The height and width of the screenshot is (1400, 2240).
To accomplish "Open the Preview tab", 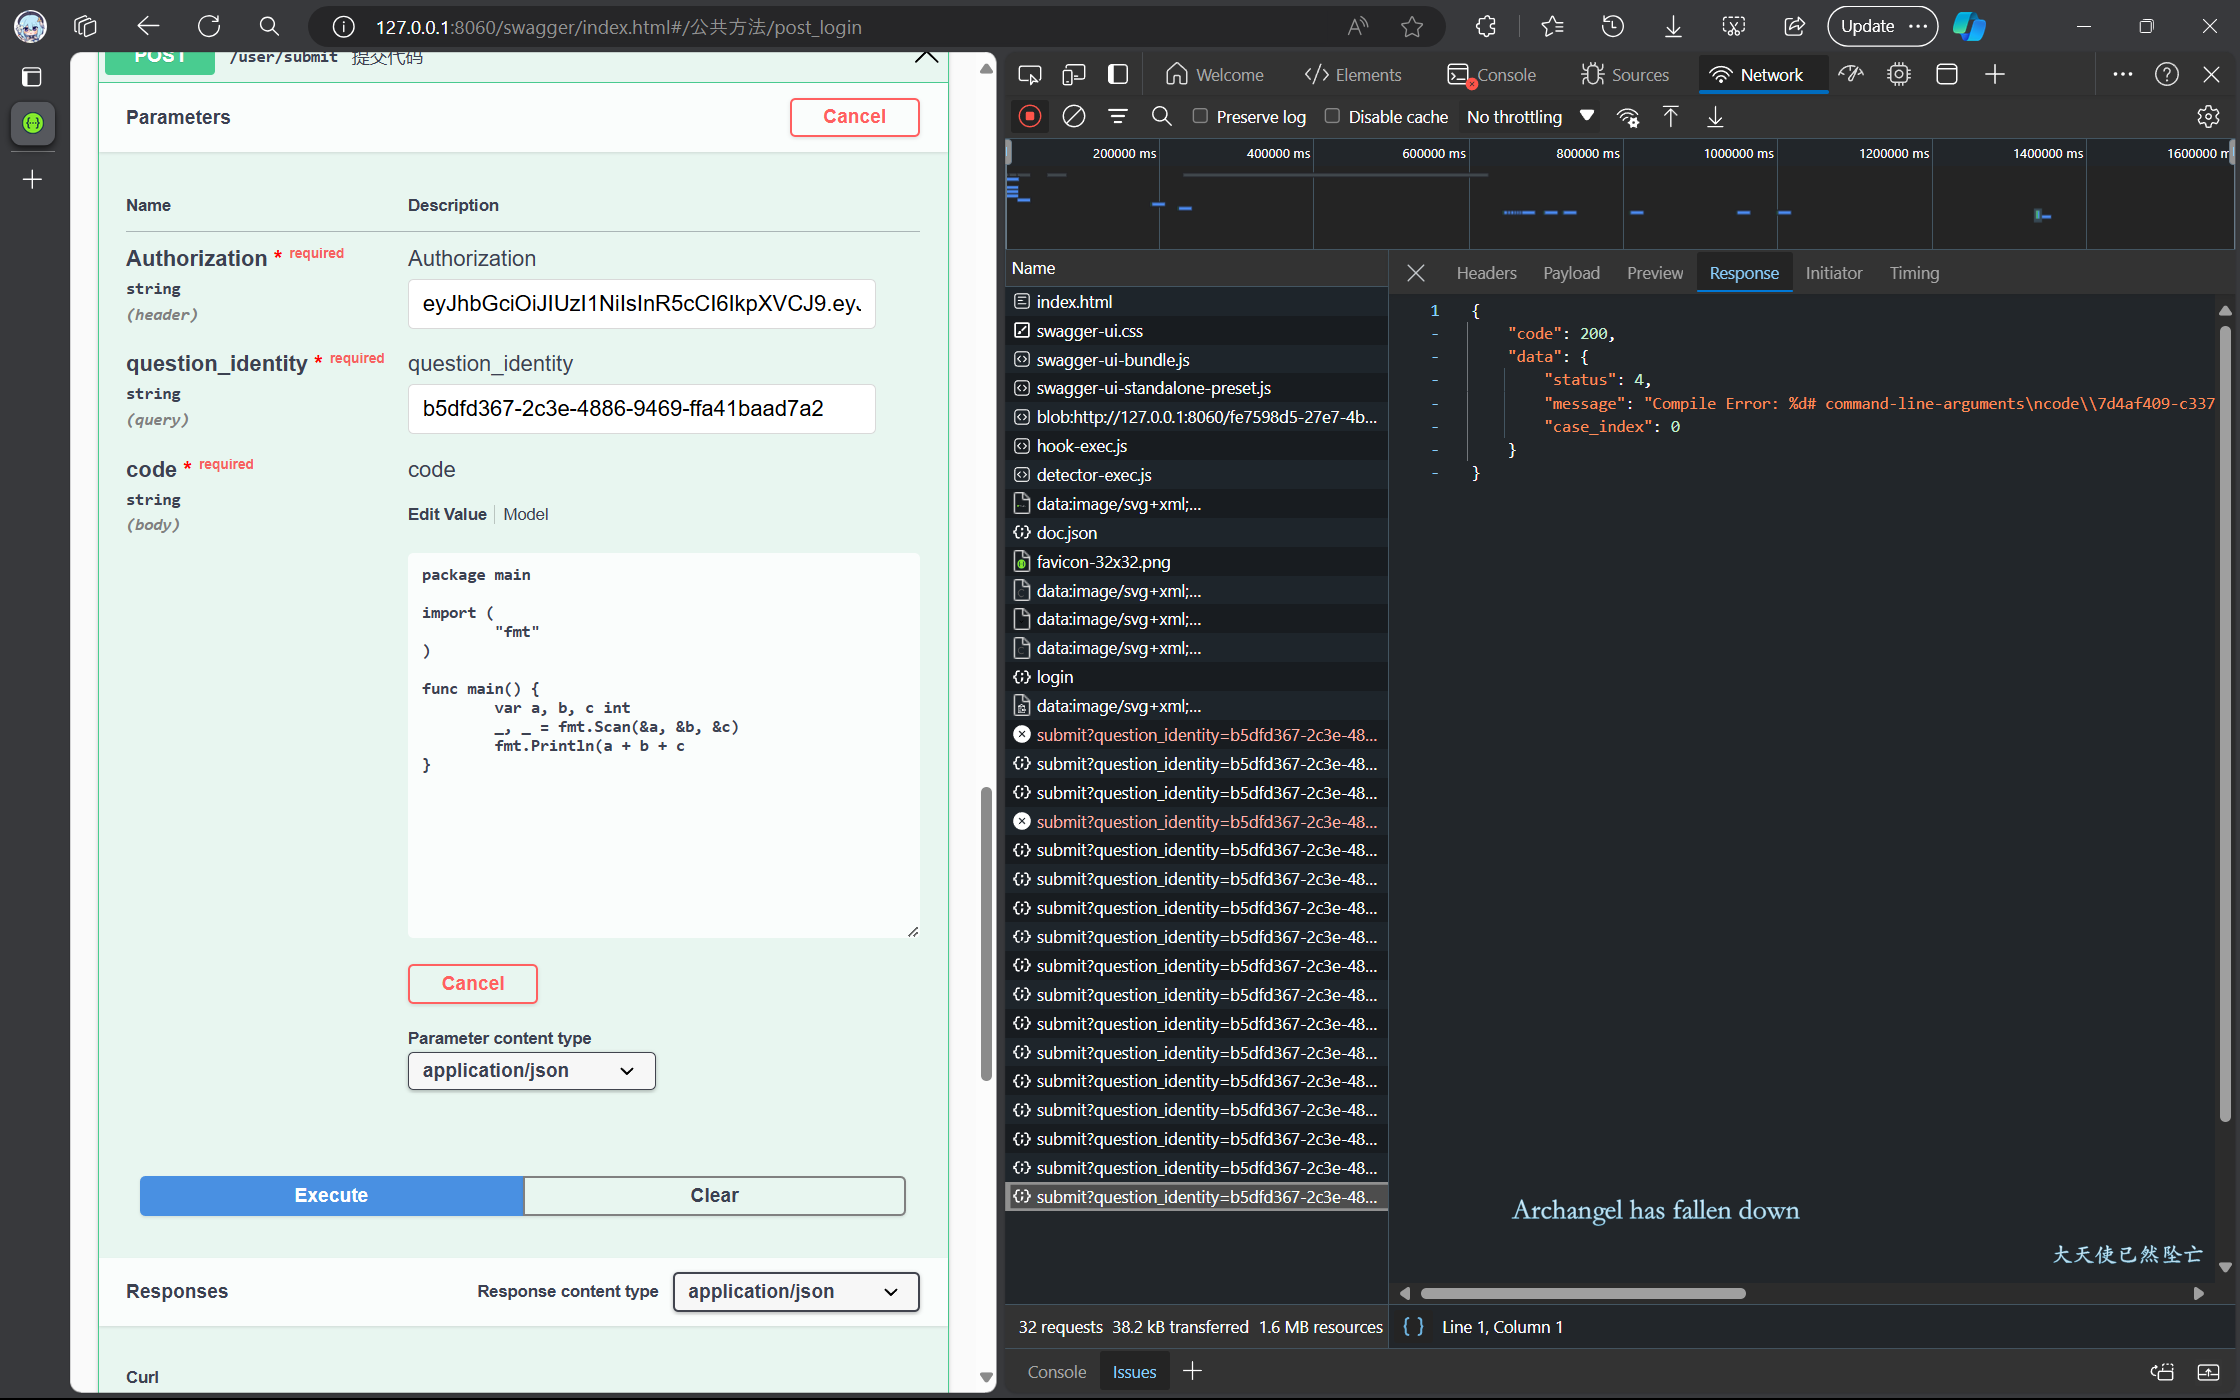I will 1655,273.
